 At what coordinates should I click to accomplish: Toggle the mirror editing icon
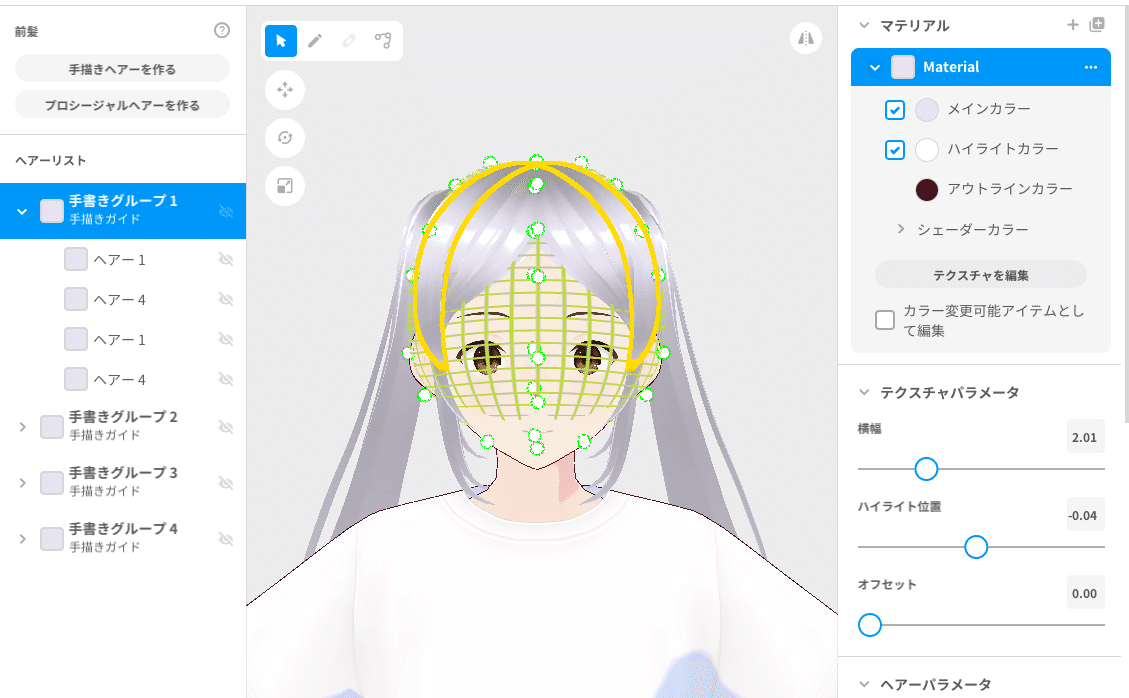pyautogui.click(x=806, y=38)
